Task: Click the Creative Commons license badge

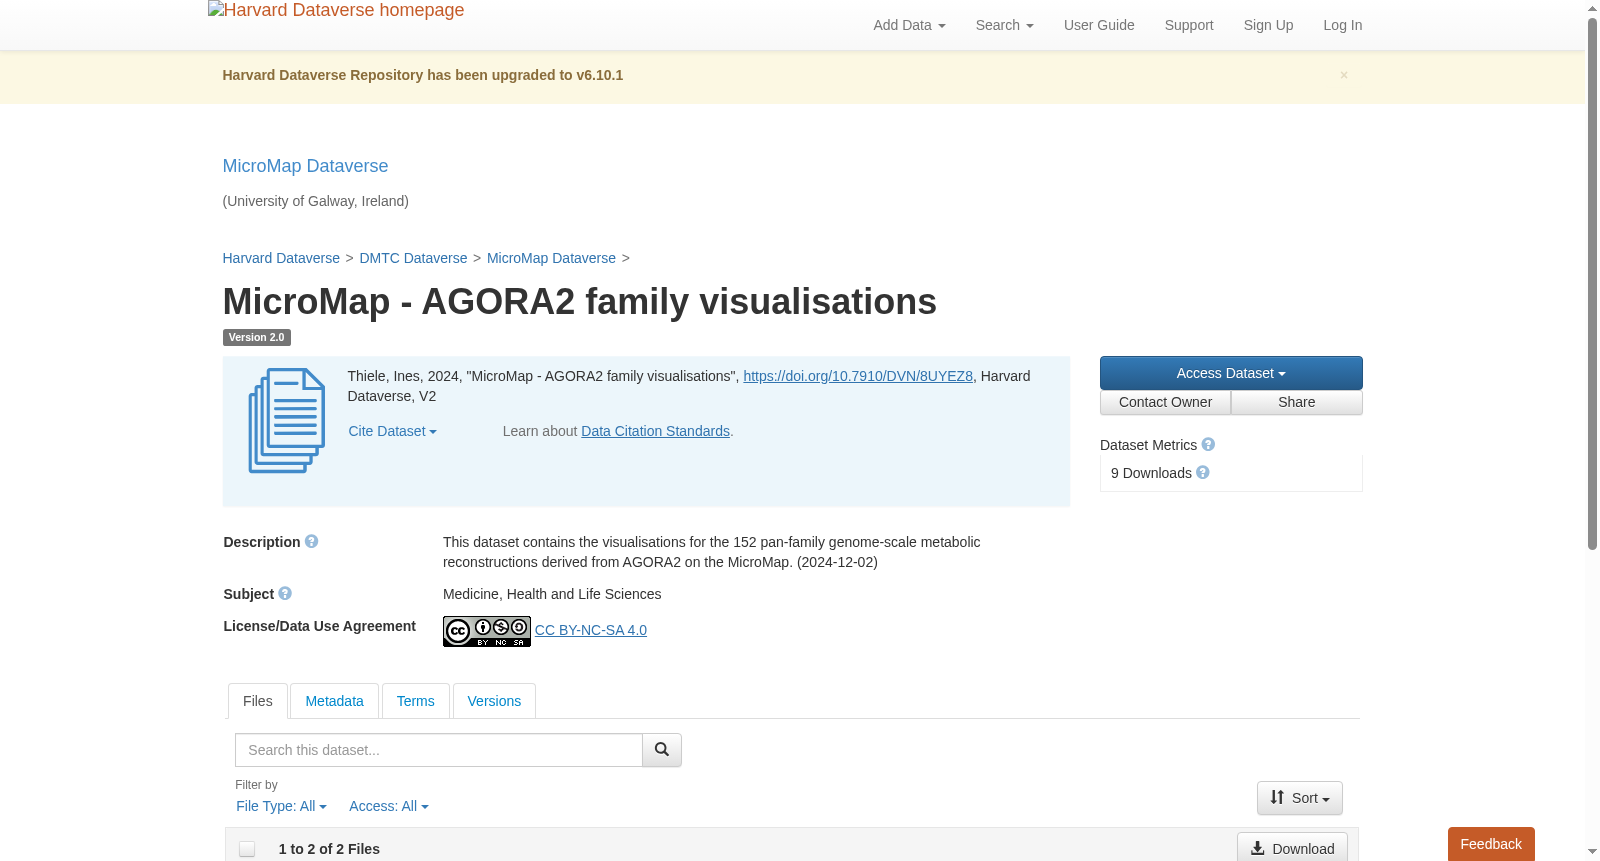Action: tap(487, 631)
